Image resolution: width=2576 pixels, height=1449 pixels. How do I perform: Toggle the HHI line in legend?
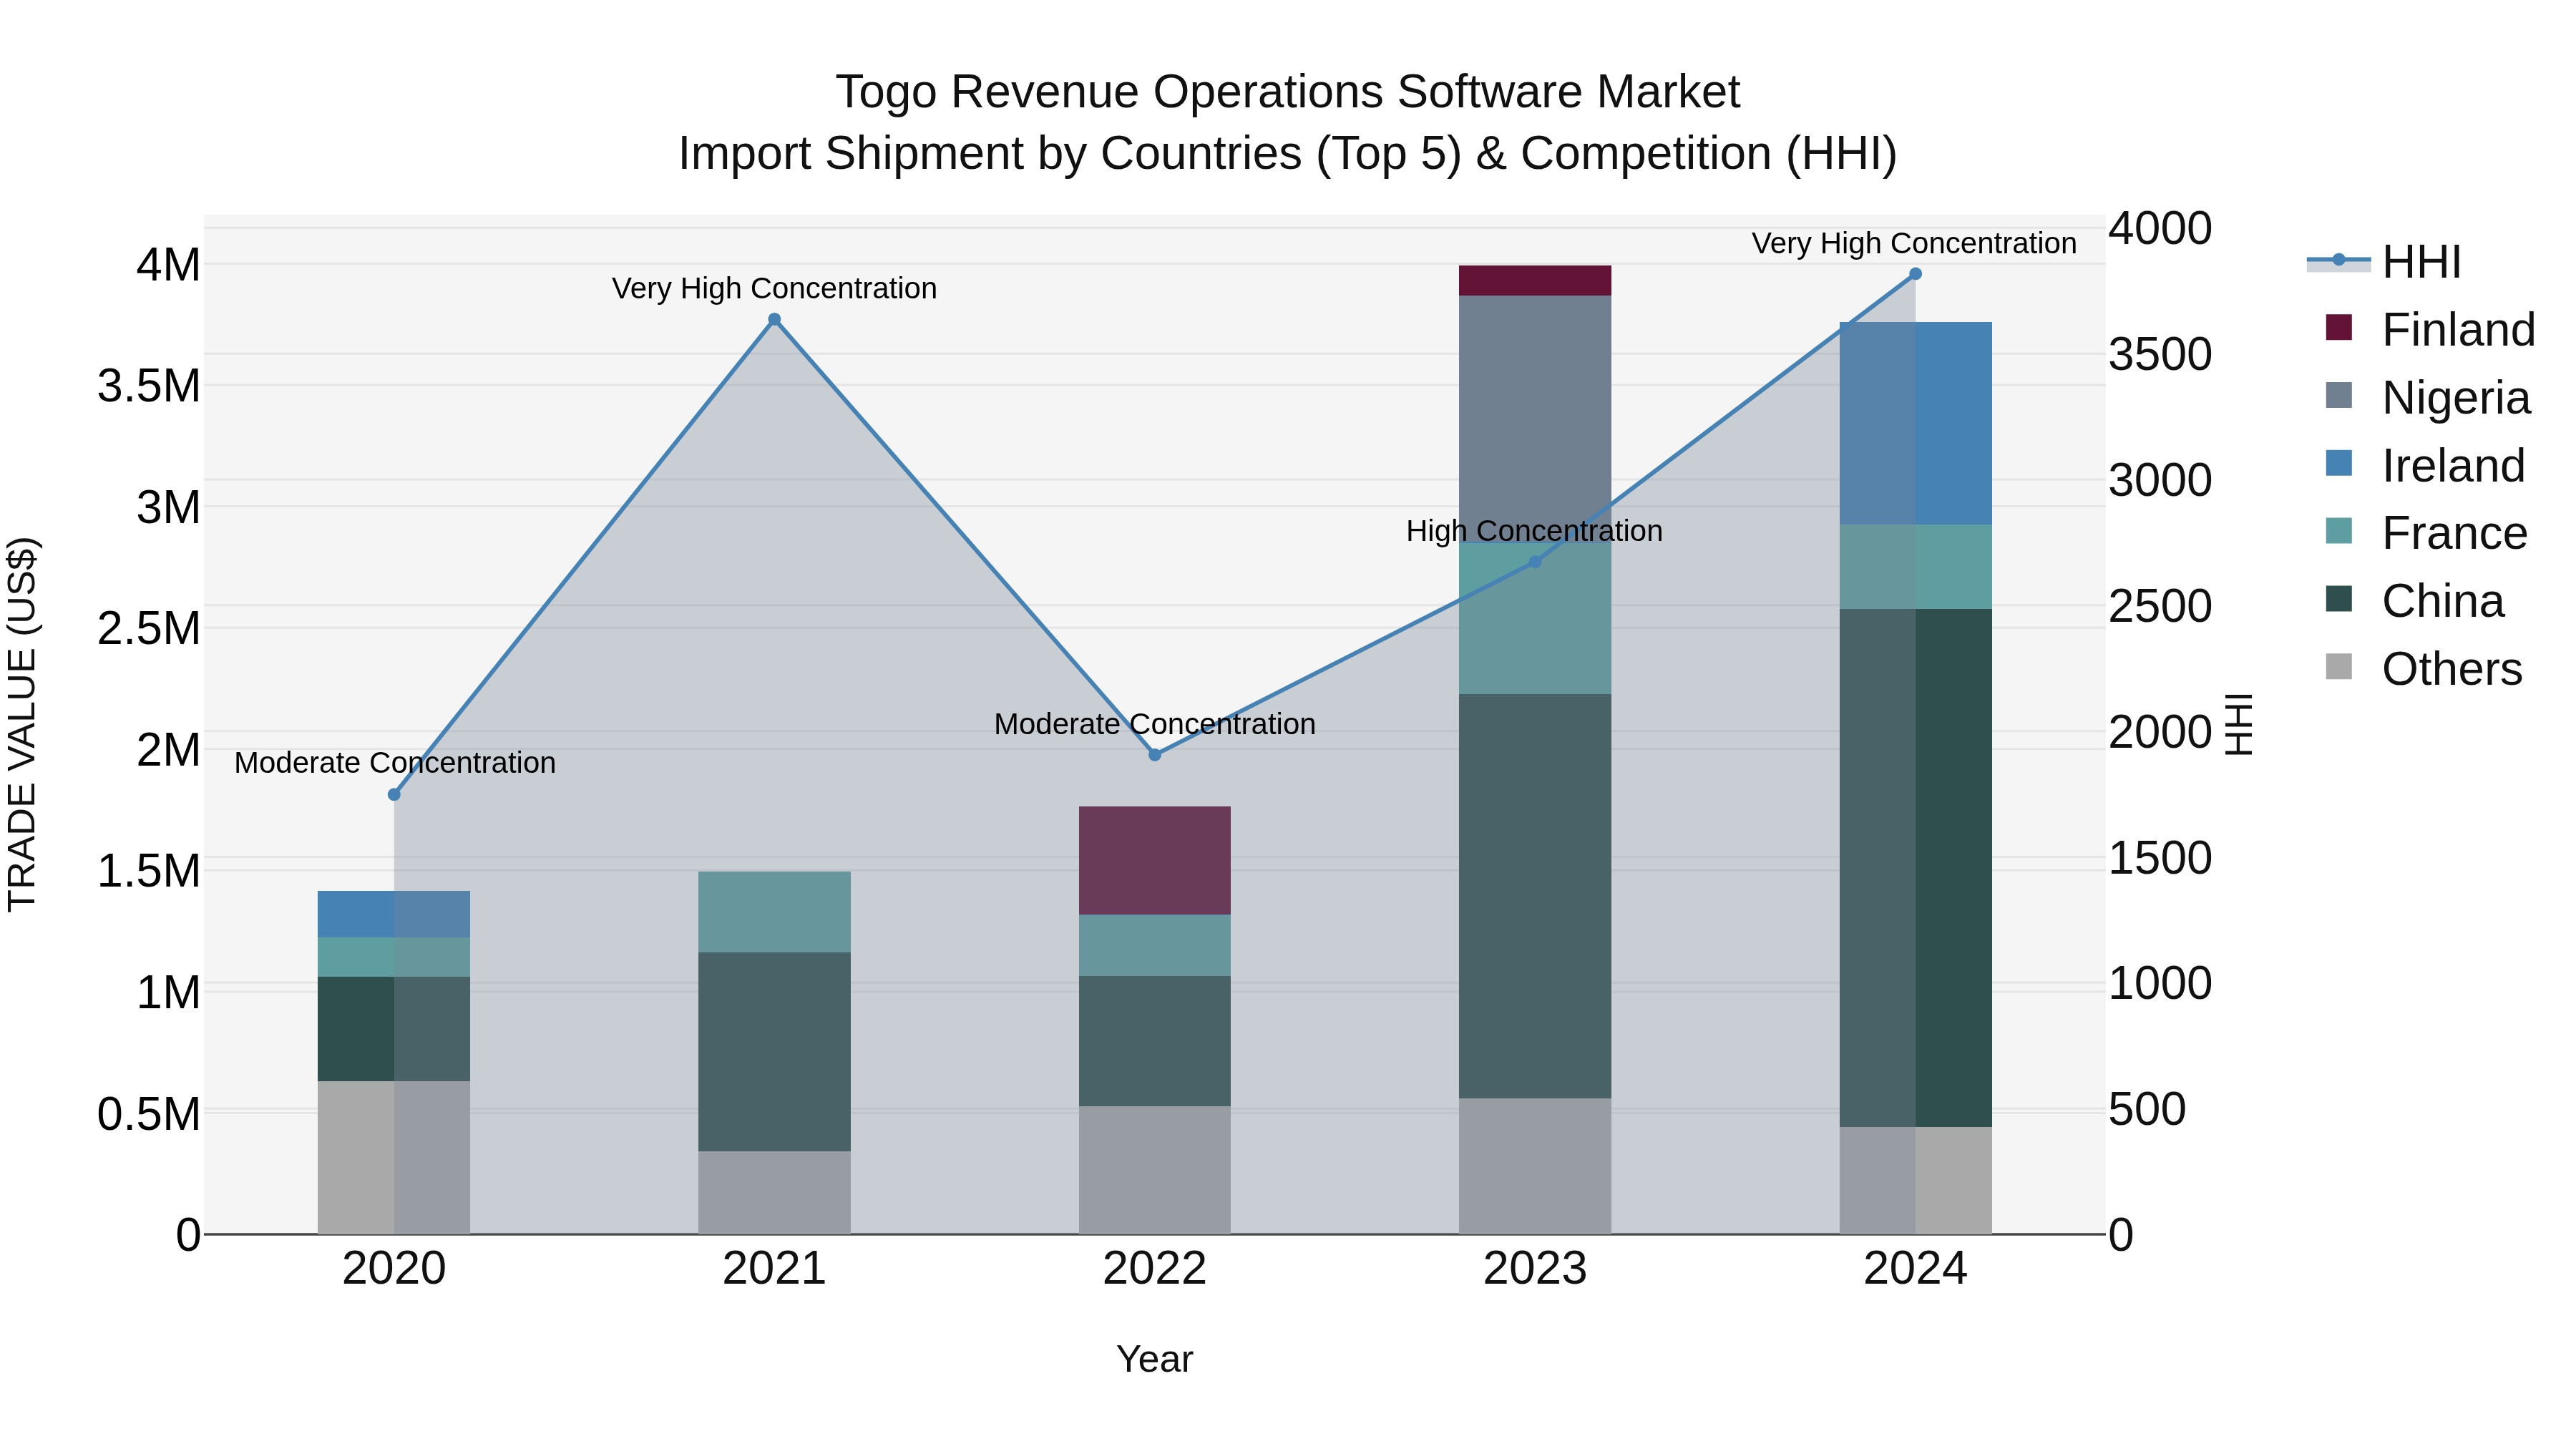click(2385, 262)
